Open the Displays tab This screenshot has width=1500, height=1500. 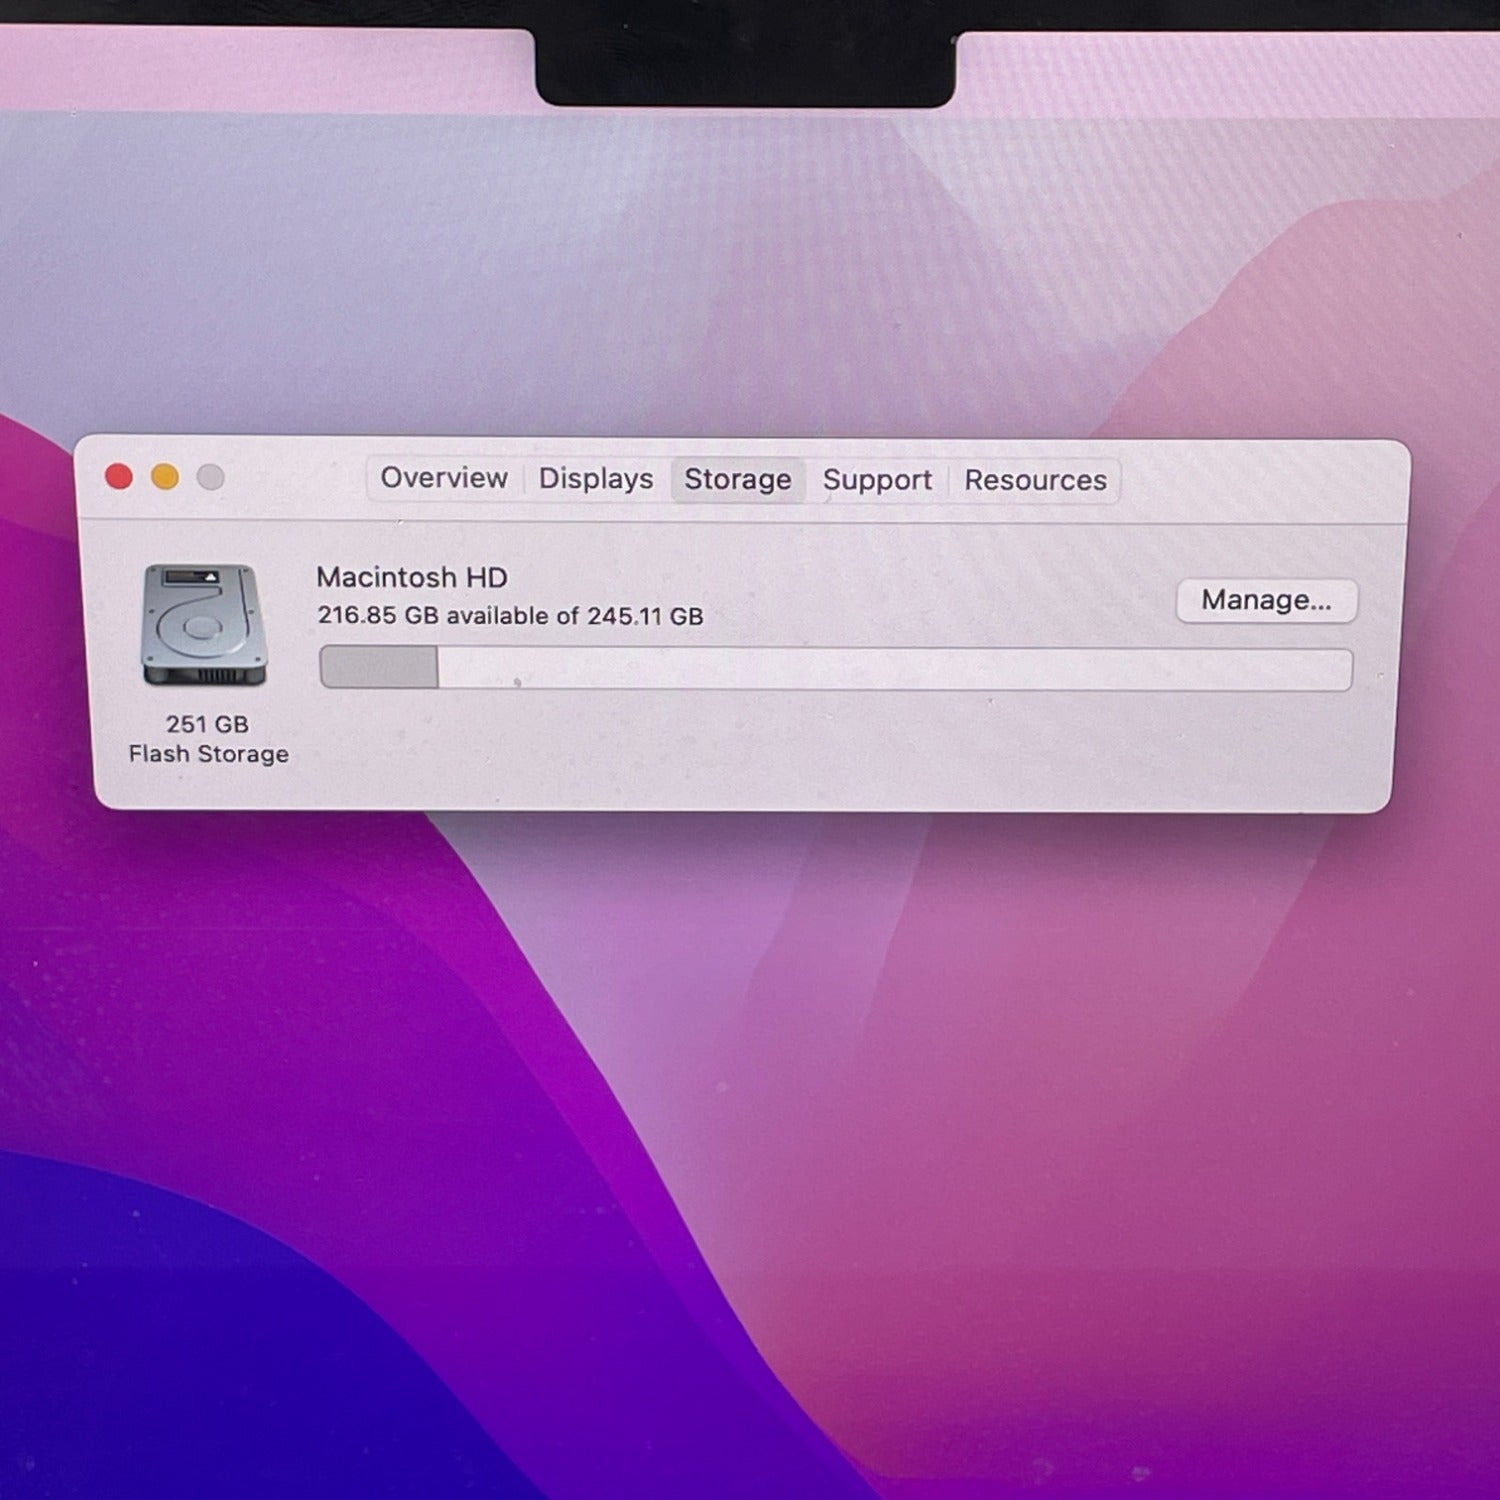[x=596, y=479]
